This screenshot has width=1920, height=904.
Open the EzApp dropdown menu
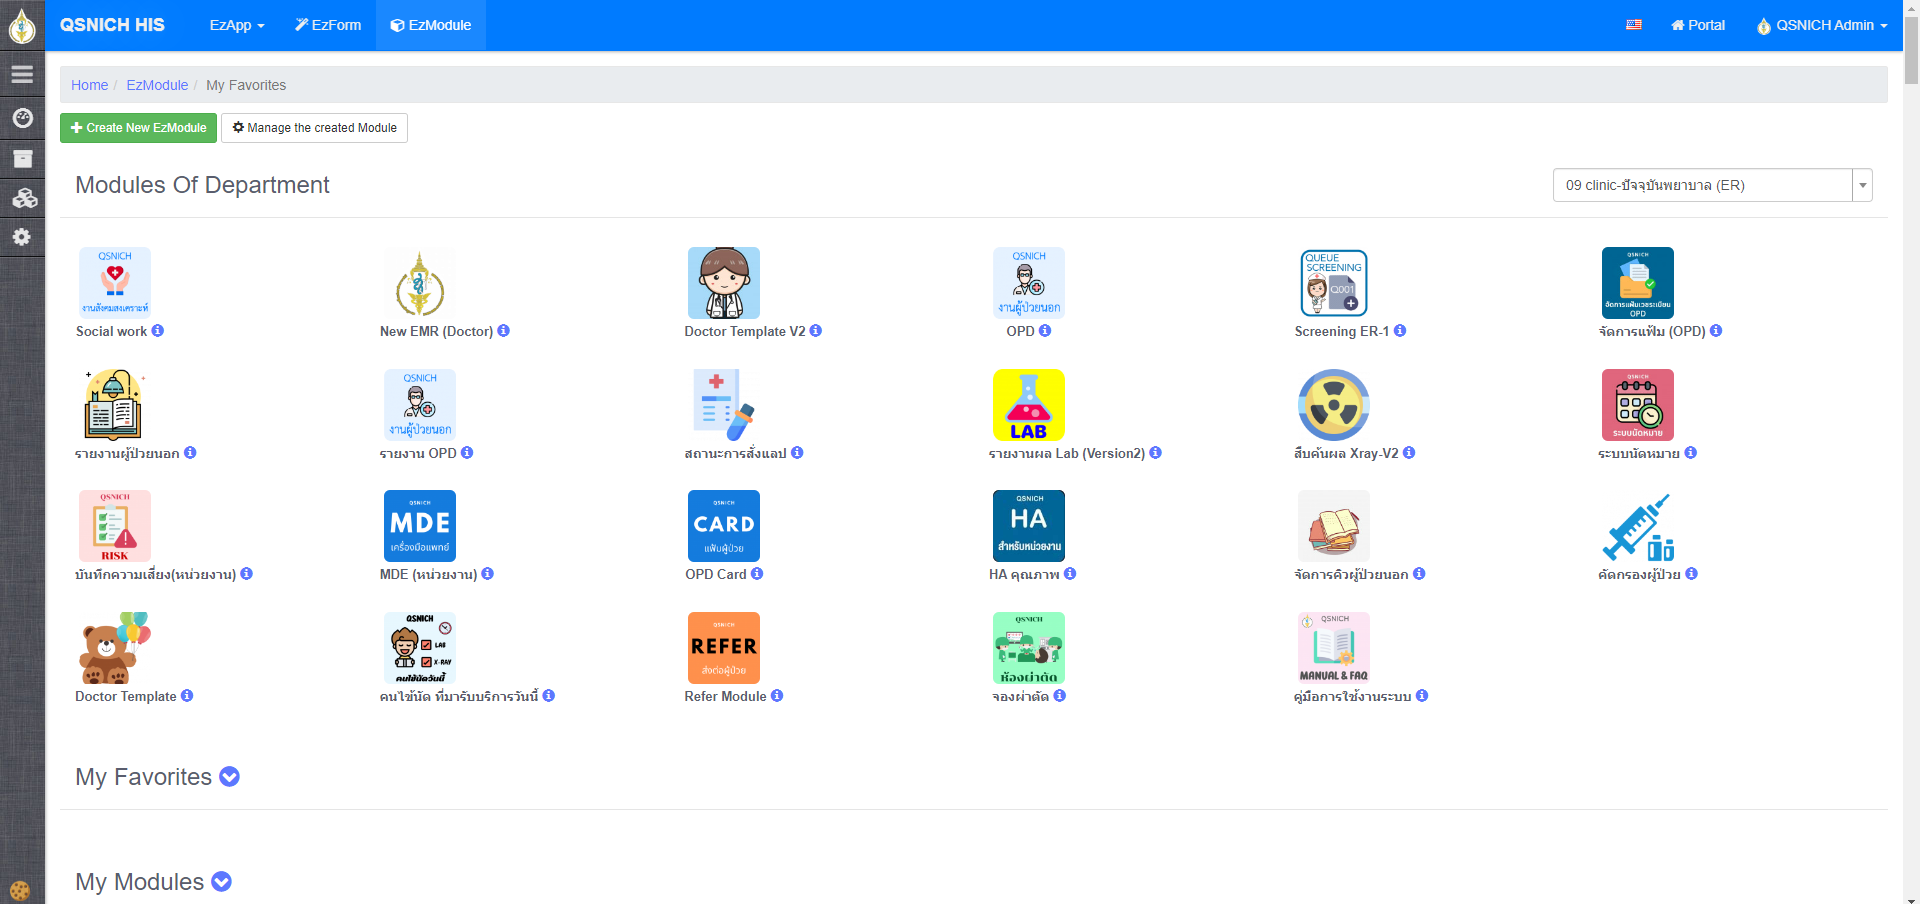pyautogui.click(x=236, y=25)
